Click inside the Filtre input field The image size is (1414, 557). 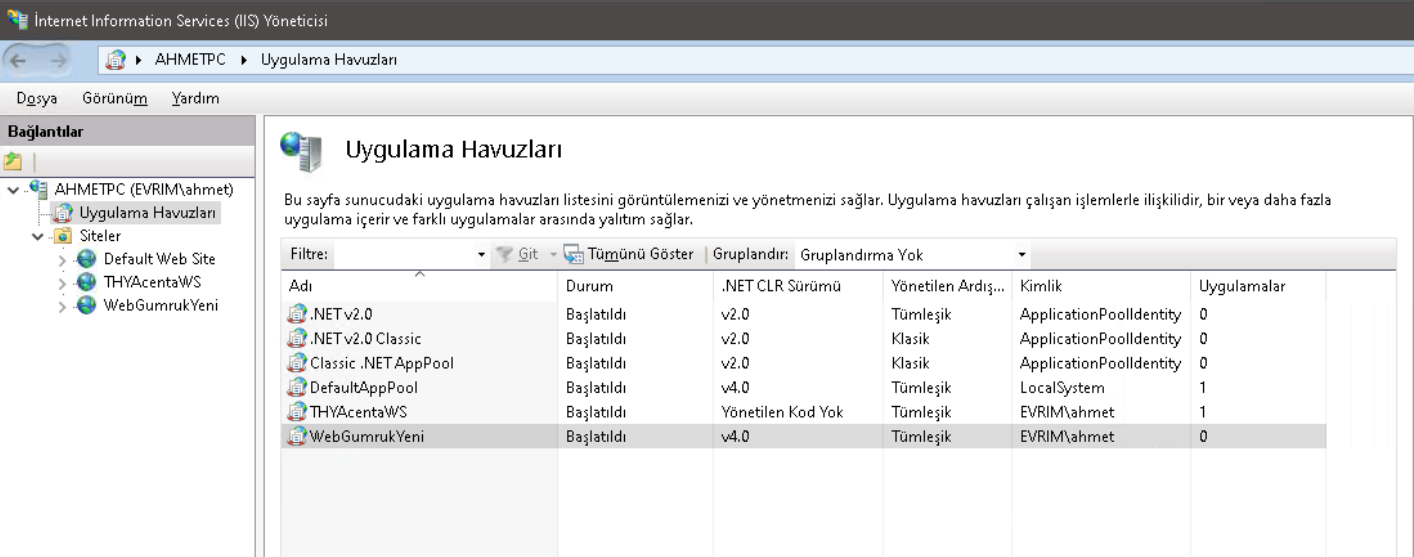(x=407, y=255)
